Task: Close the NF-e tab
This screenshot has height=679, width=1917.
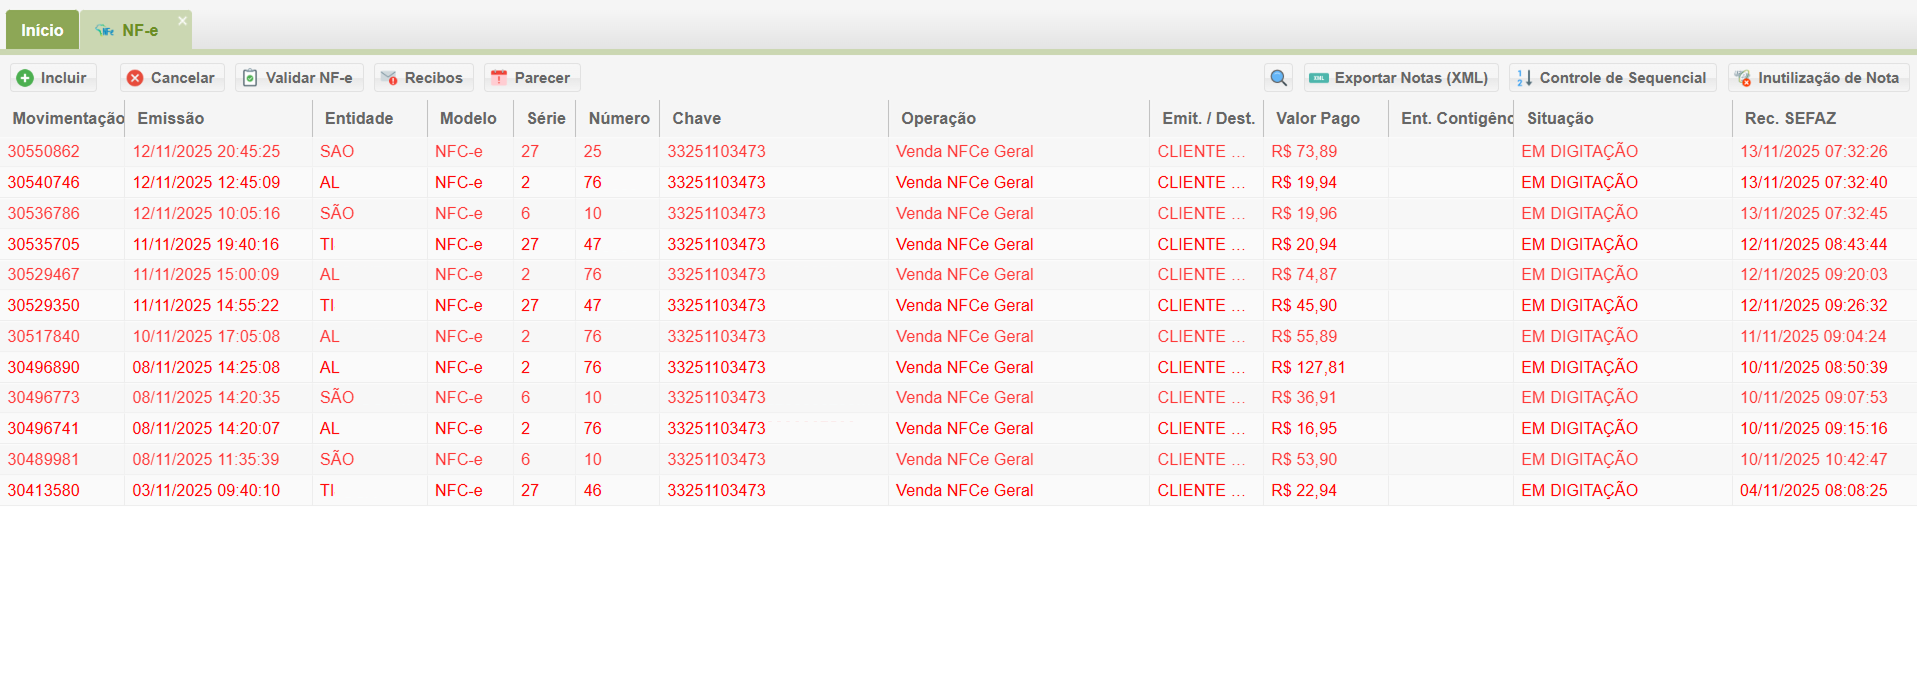Action: pyautogui.click(x=182, y=20)
